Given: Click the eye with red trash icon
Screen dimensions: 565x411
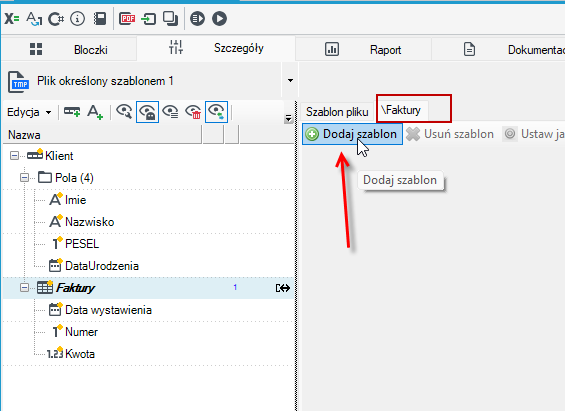Looking at the screenshot, I should [x=193, y=112].
